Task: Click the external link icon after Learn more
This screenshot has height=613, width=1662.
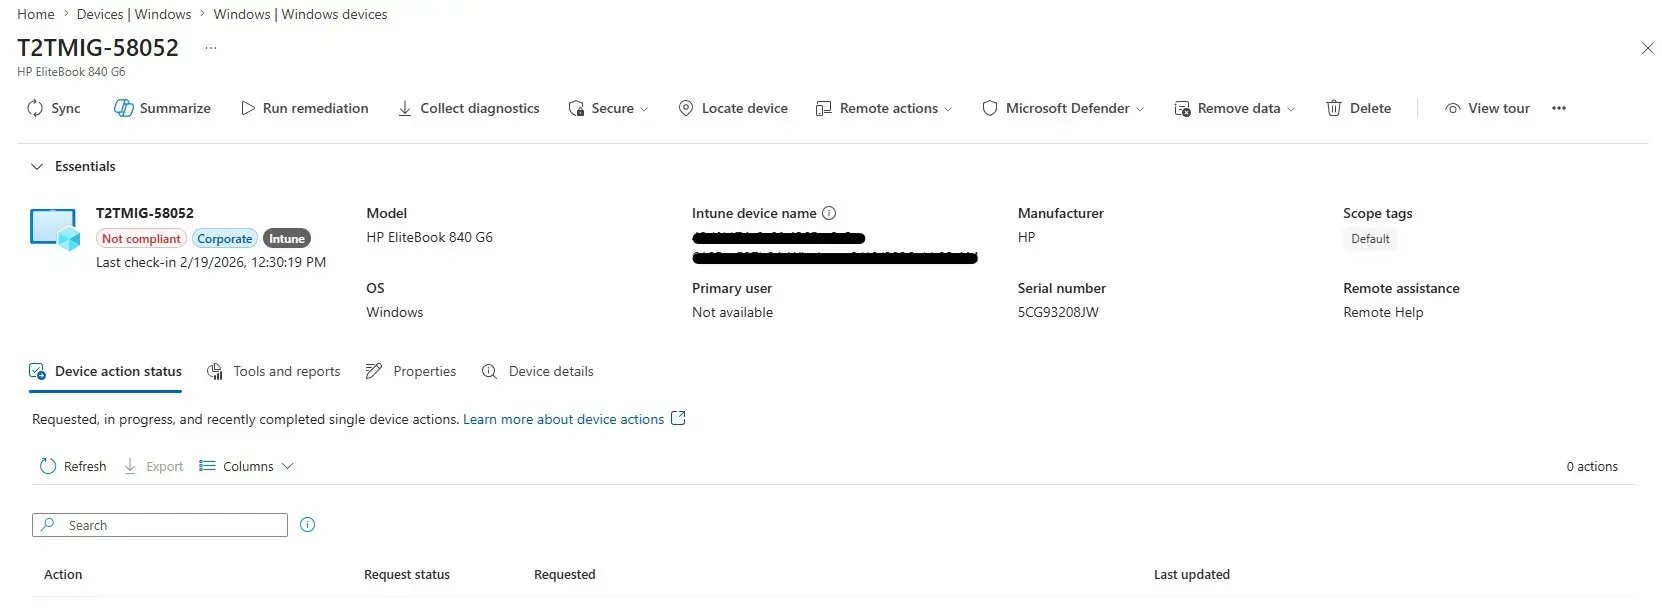Action: [x=678, y=418]
